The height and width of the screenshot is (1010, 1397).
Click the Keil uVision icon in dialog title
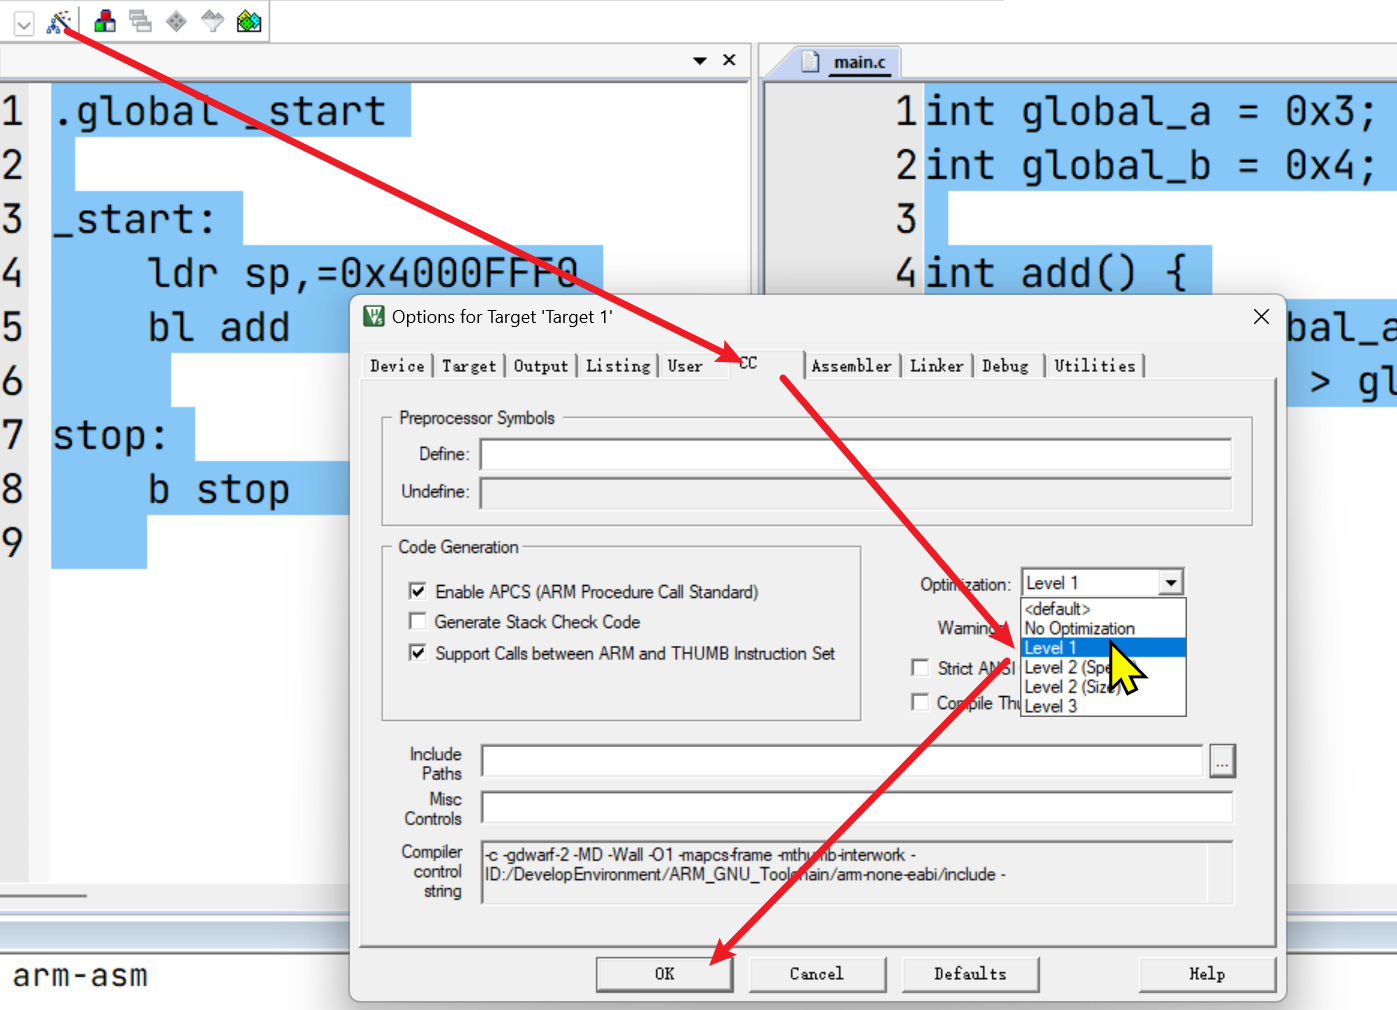374,317
